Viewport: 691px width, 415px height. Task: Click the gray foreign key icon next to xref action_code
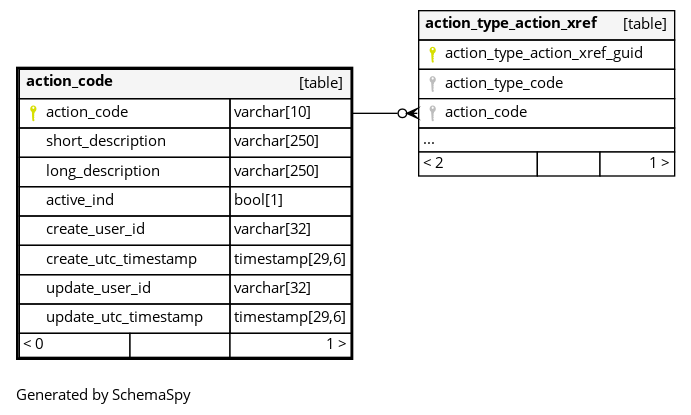(432, 113)
